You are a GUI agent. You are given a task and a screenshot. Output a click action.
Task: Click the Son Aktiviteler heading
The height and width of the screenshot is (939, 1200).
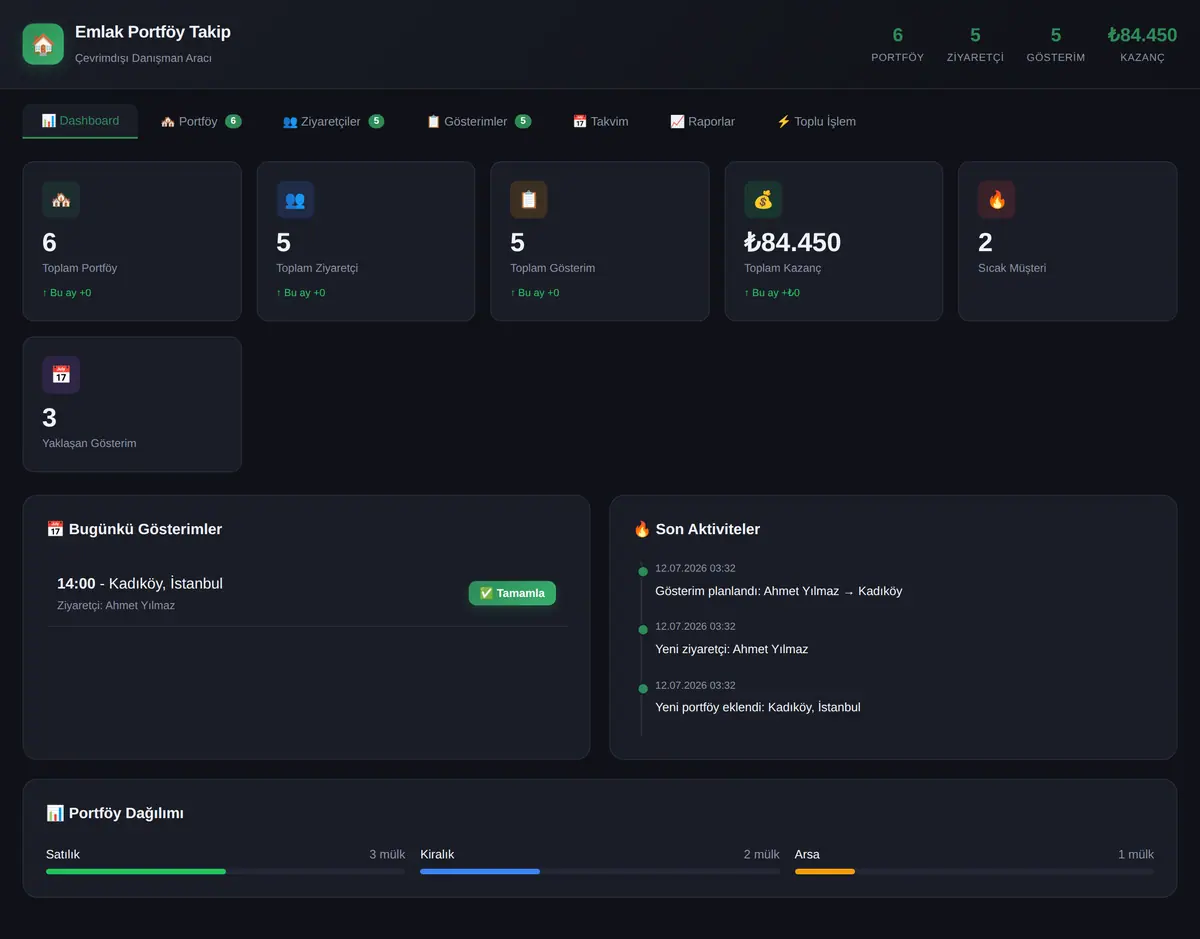click(697, 529)
